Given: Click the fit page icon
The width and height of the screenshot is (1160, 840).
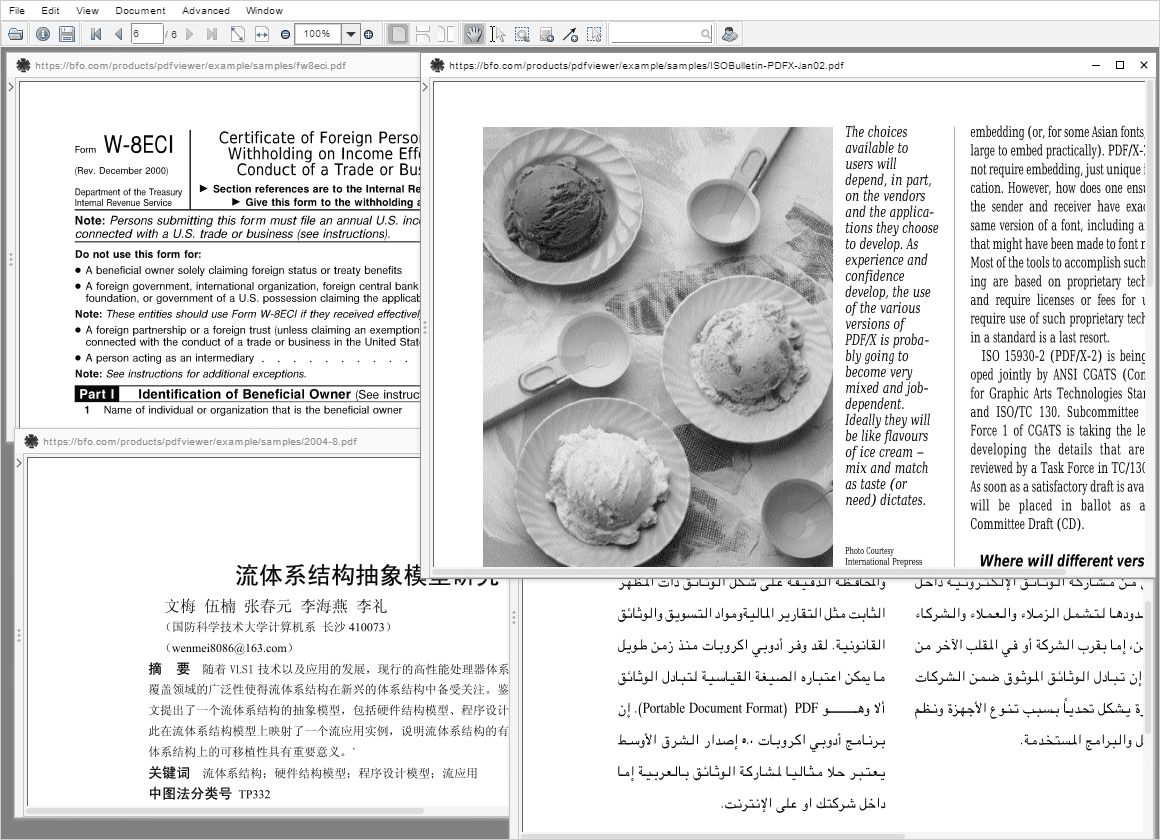Looking at the screenshot, I should (237, 34).
